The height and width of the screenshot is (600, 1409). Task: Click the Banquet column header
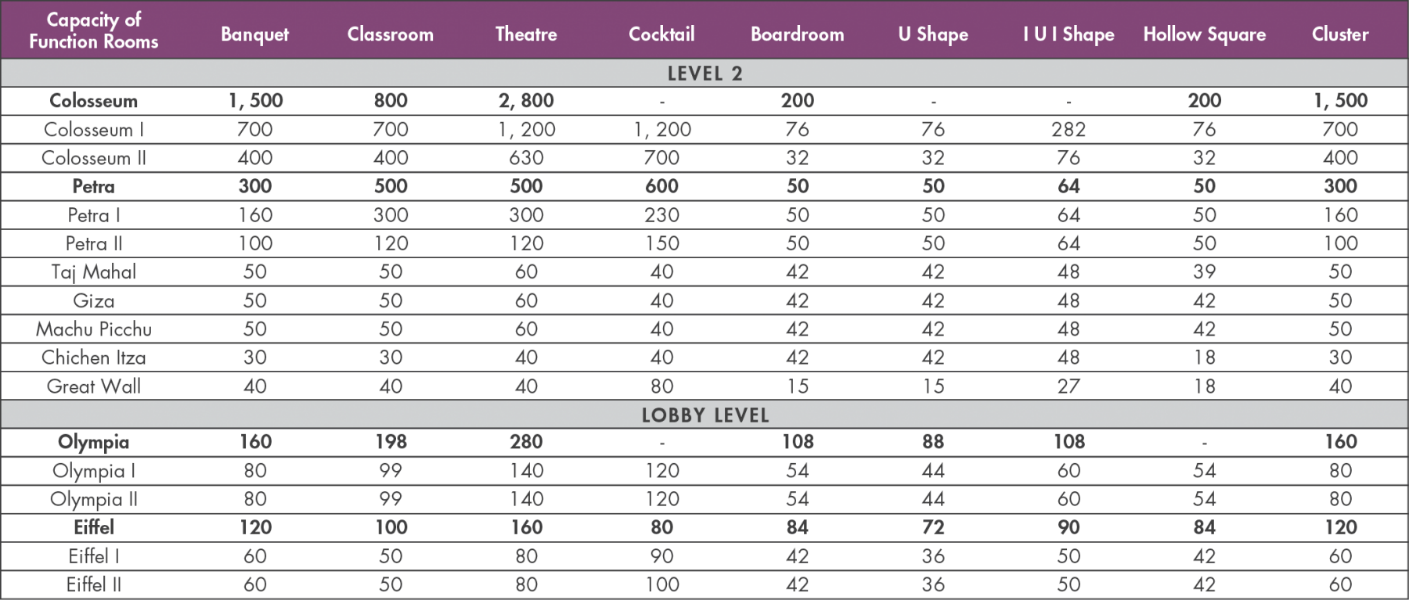(x=255, y=34)
